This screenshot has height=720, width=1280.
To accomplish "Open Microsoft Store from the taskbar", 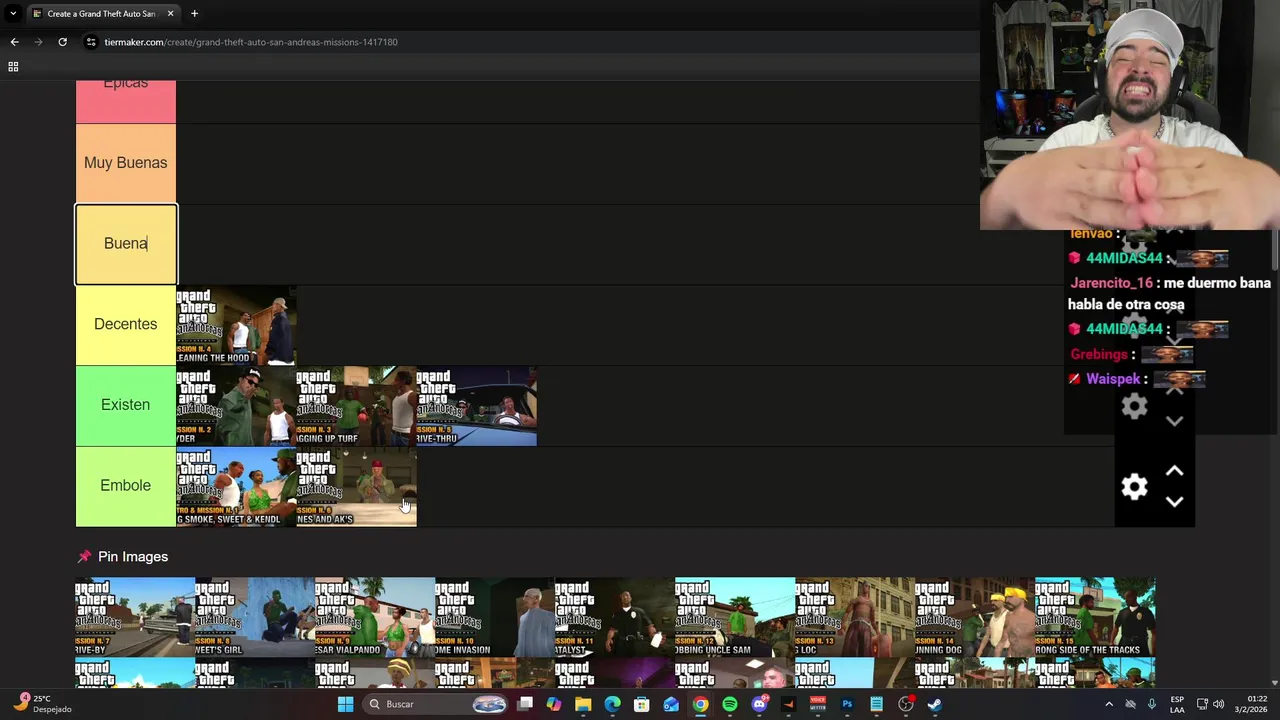I will click(641, 704).
